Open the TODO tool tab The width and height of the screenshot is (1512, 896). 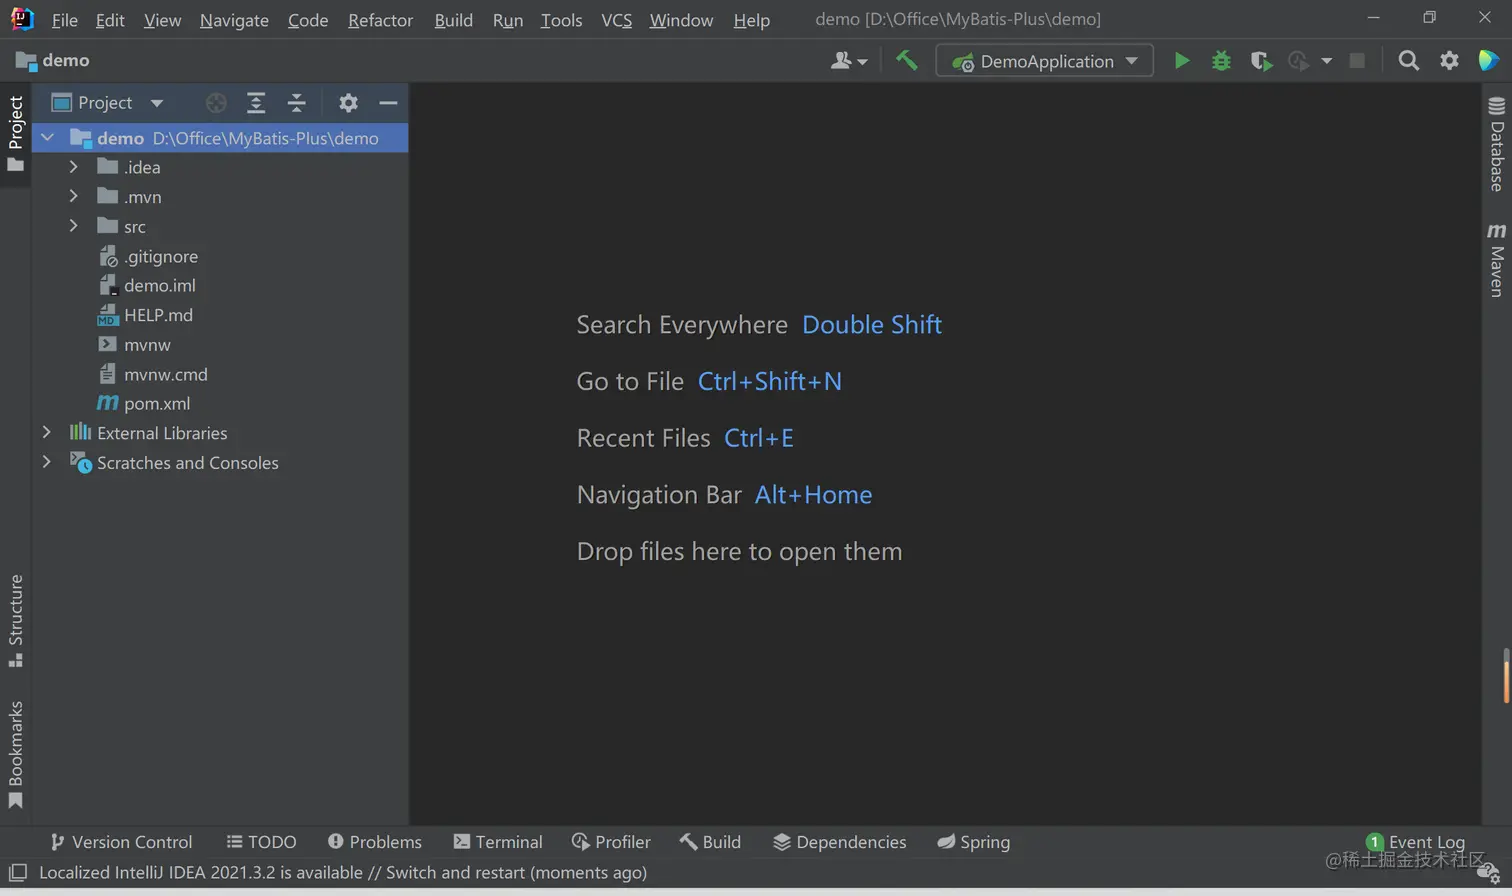261,842
